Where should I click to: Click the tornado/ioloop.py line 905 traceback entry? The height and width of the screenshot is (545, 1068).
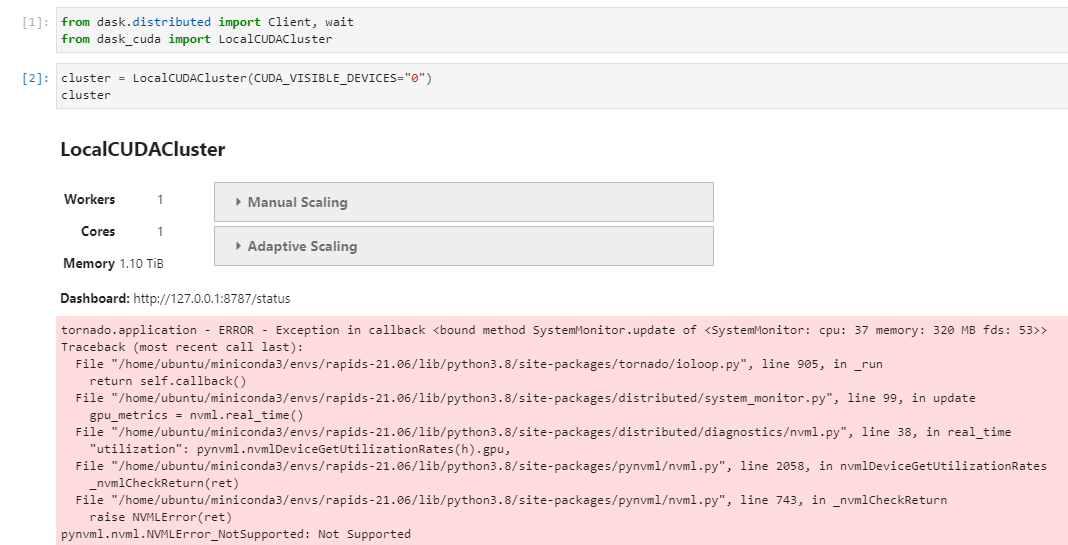pyautogui.click(x=479, y=364)
